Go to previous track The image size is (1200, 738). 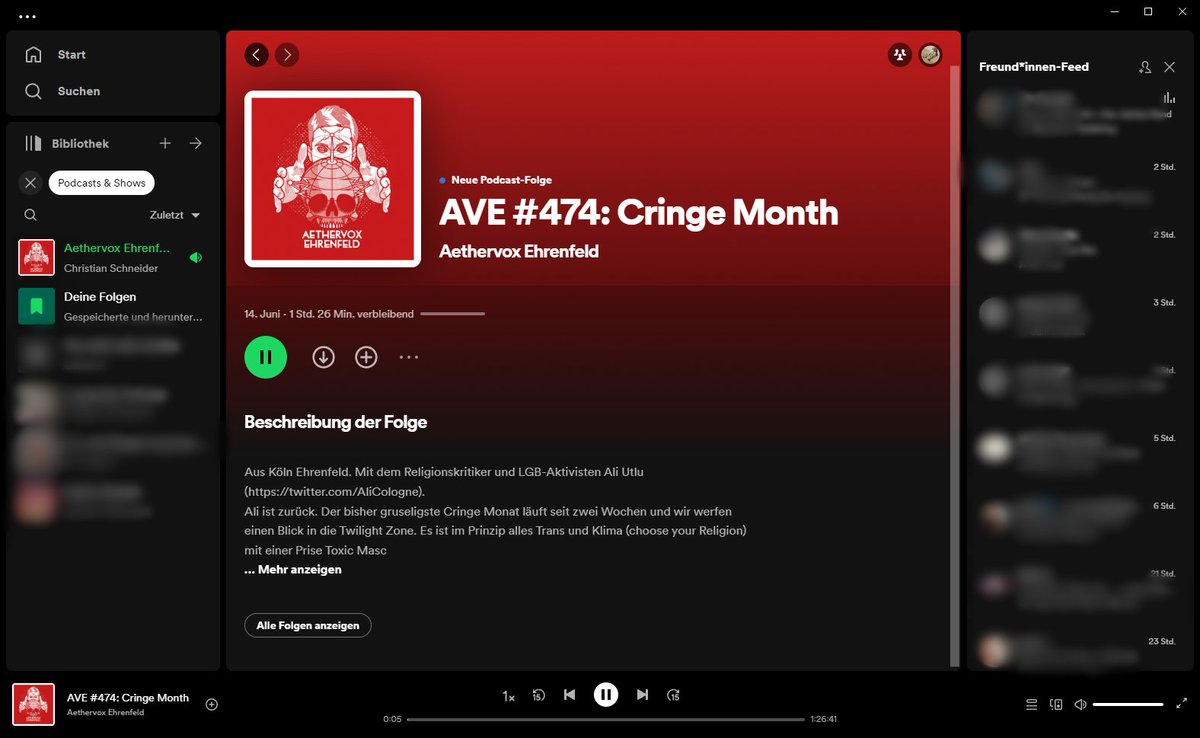point(569,695)
